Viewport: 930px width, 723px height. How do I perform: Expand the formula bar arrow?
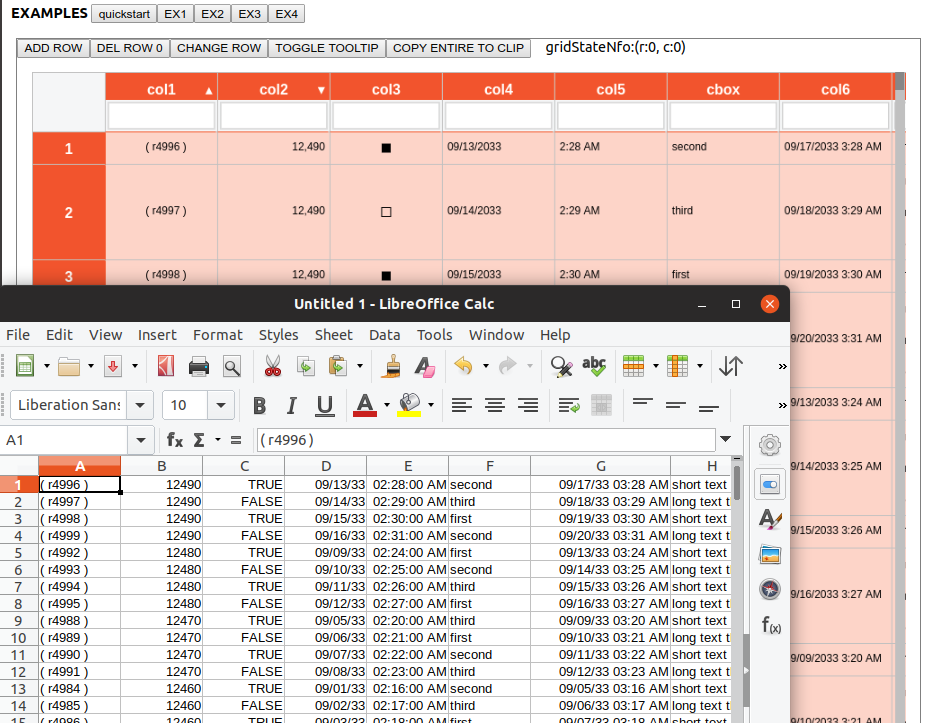(x=725, y=439)
